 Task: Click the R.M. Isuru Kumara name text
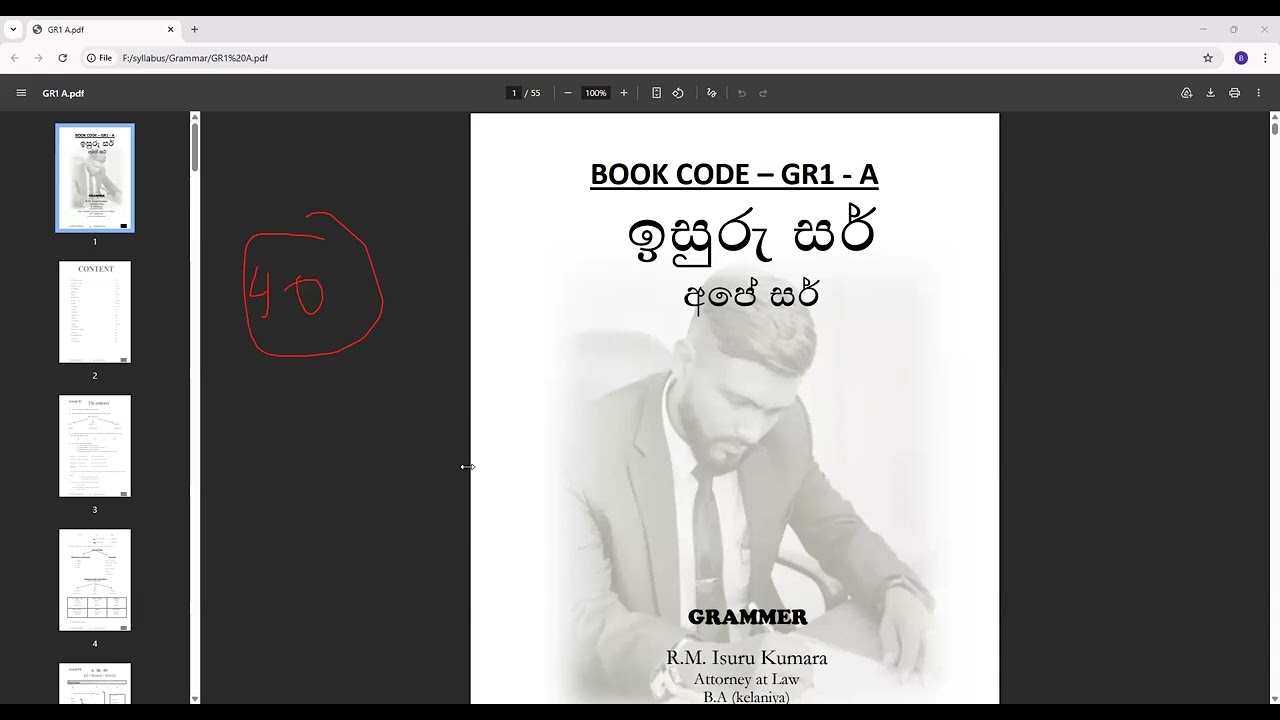tap(747, 658)
